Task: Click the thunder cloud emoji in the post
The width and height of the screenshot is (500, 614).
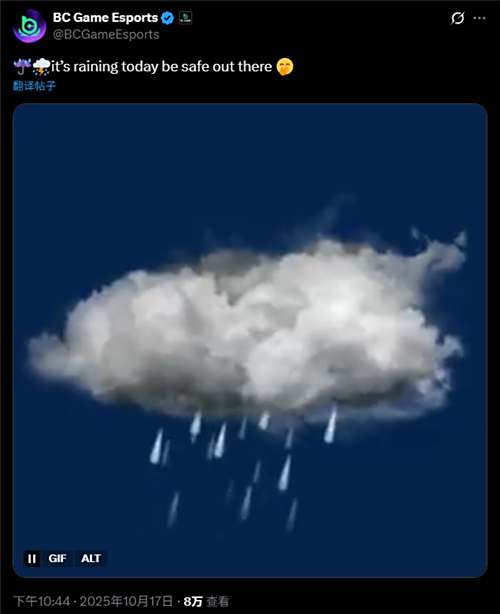Action: pos(41,67)
